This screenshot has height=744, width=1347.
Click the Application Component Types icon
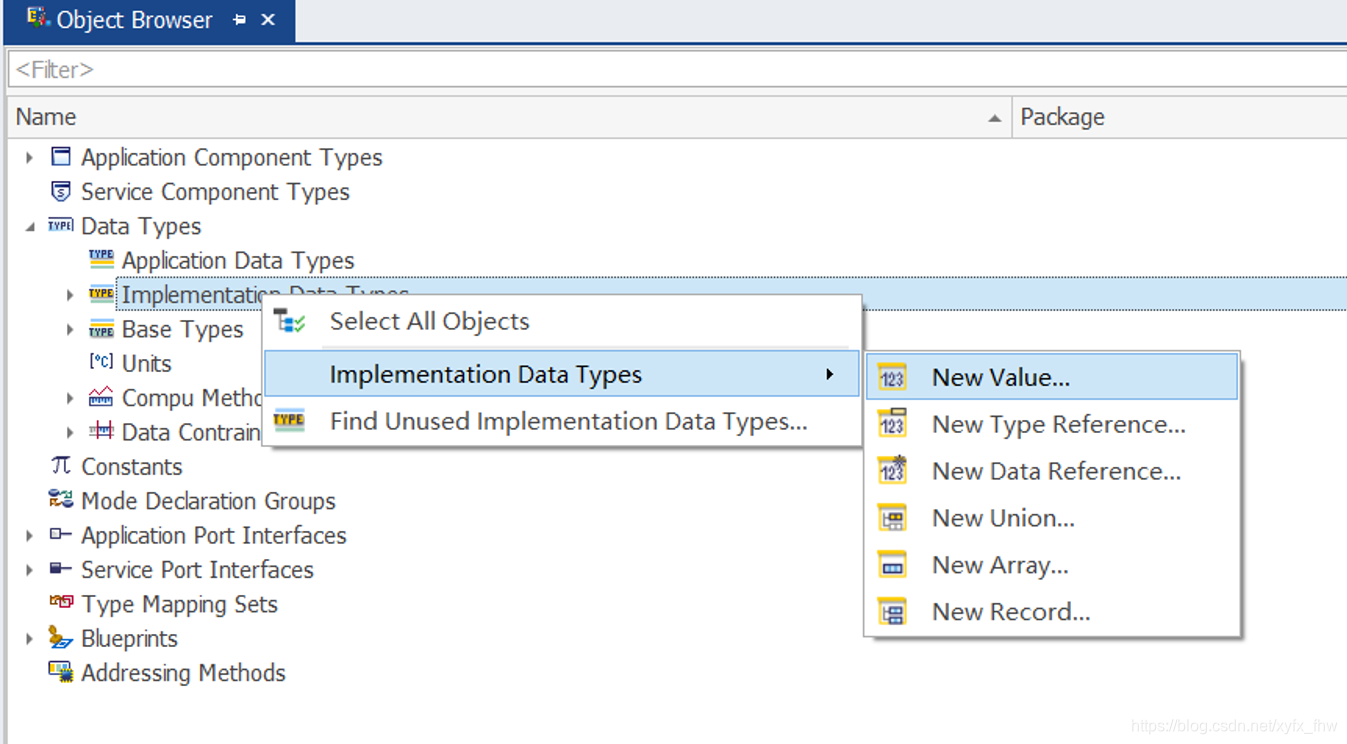(61, 157)
